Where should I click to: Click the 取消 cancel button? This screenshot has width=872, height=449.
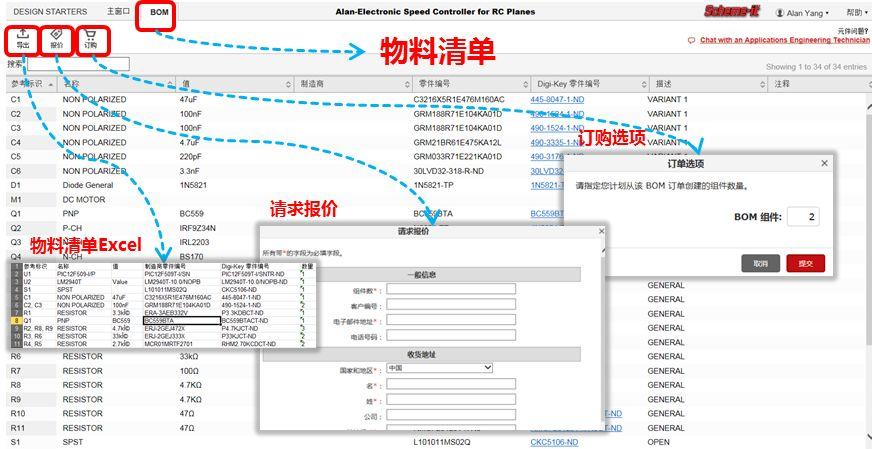click(x=761, y=263)
